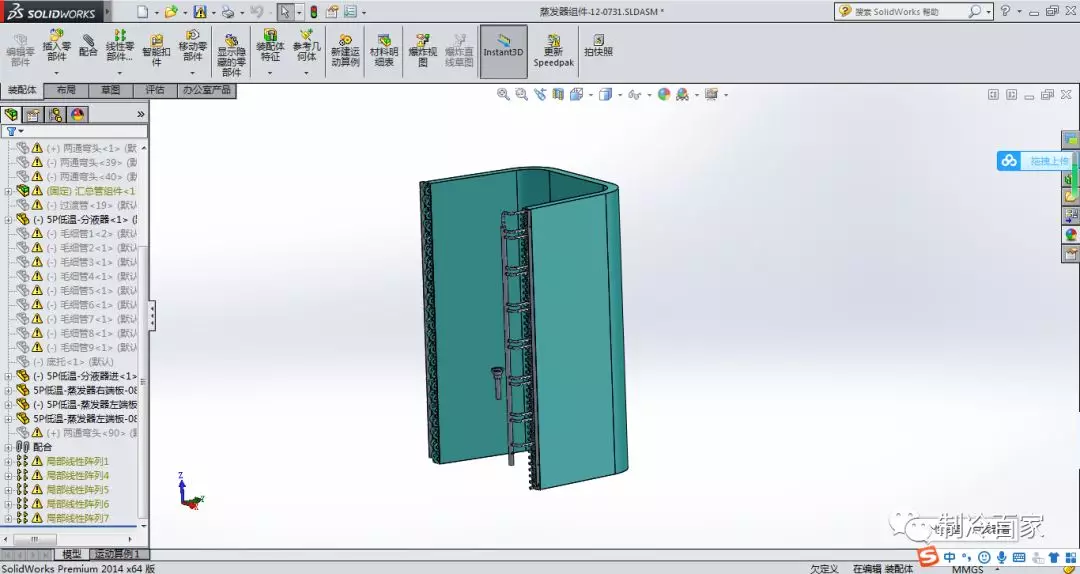Click the Print icon in quick toolbar
1080x574 pixels.
[227, 12]
